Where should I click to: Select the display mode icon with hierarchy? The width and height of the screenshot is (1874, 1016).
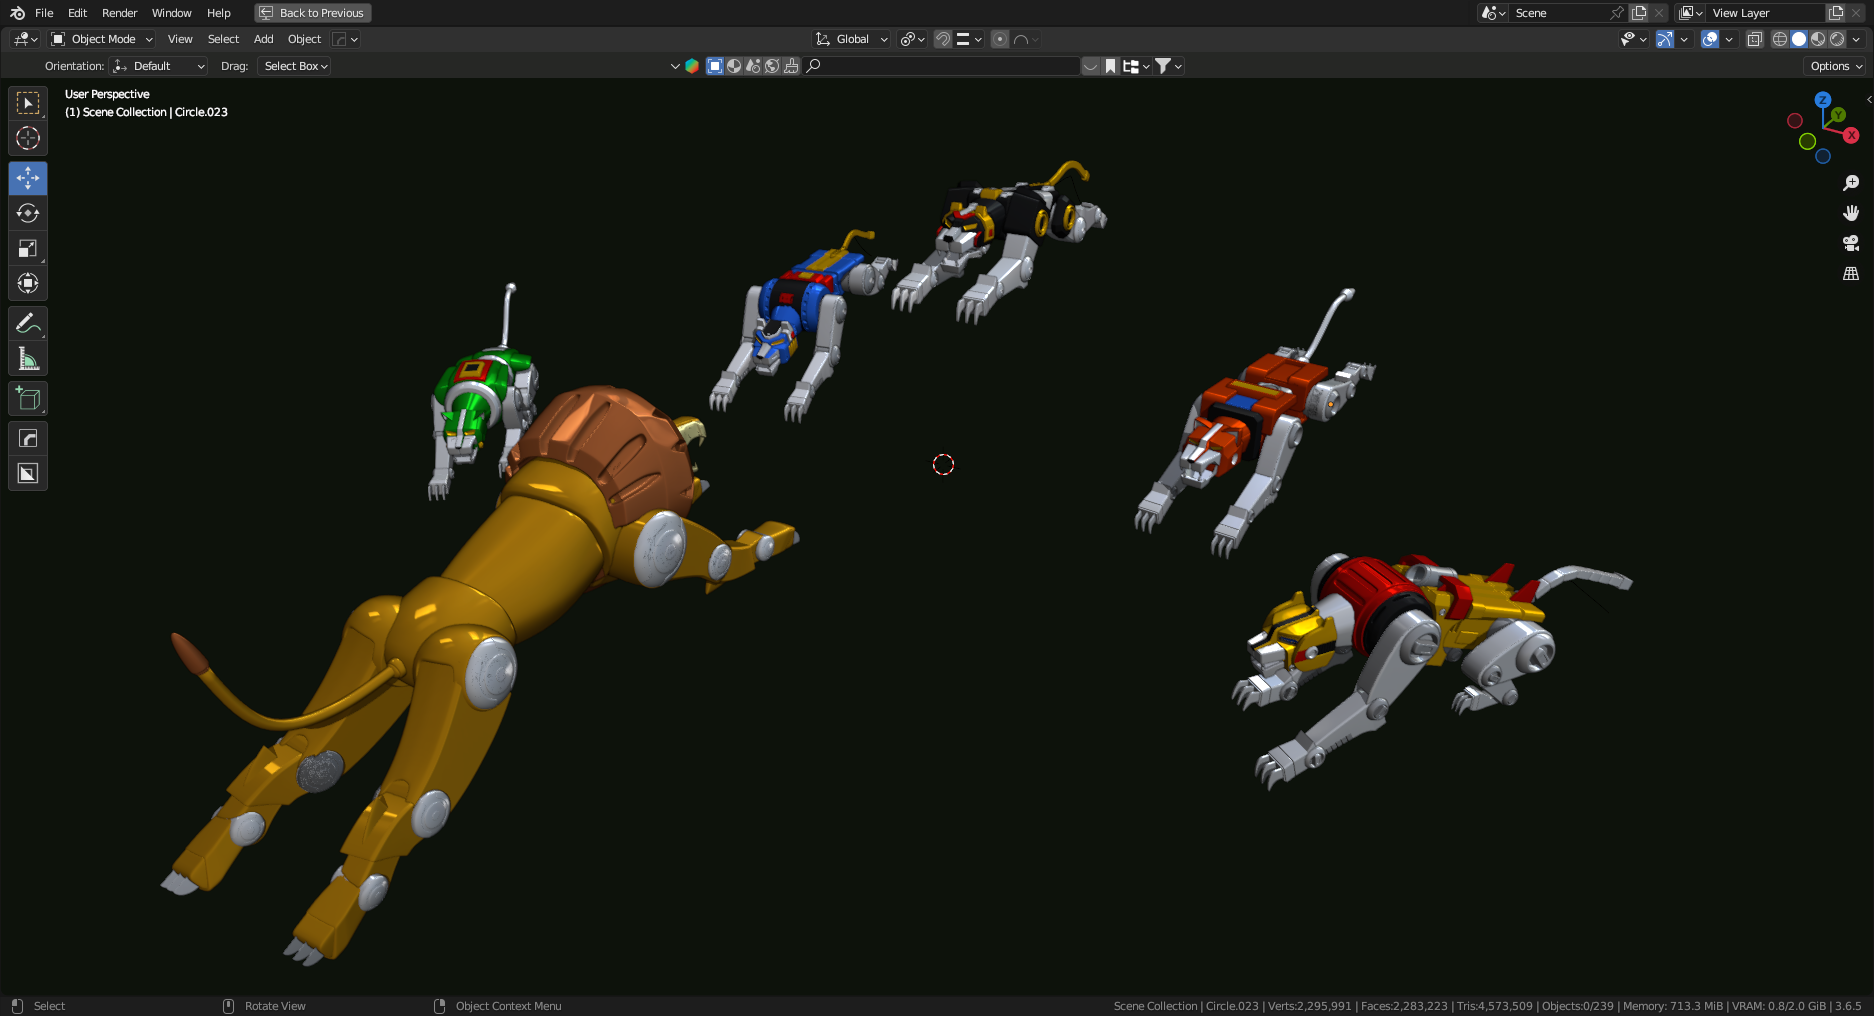1135,66
